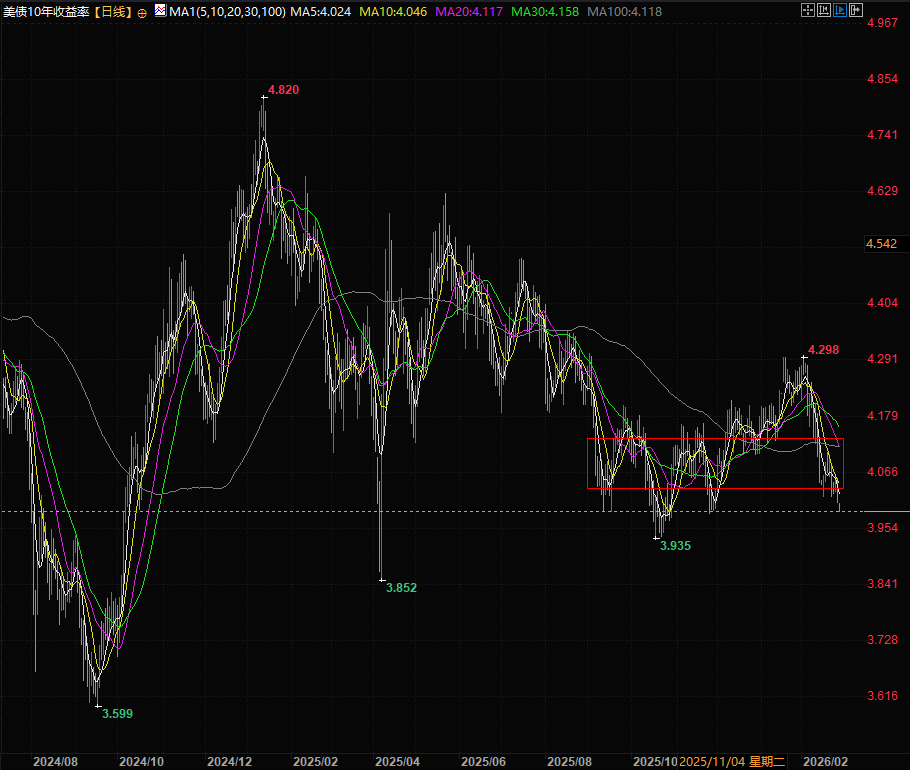910x770 pixels.
Task: Click the axis-with-left-arrow chart icon
Action: pyautogui.click(x=824, y=11)
